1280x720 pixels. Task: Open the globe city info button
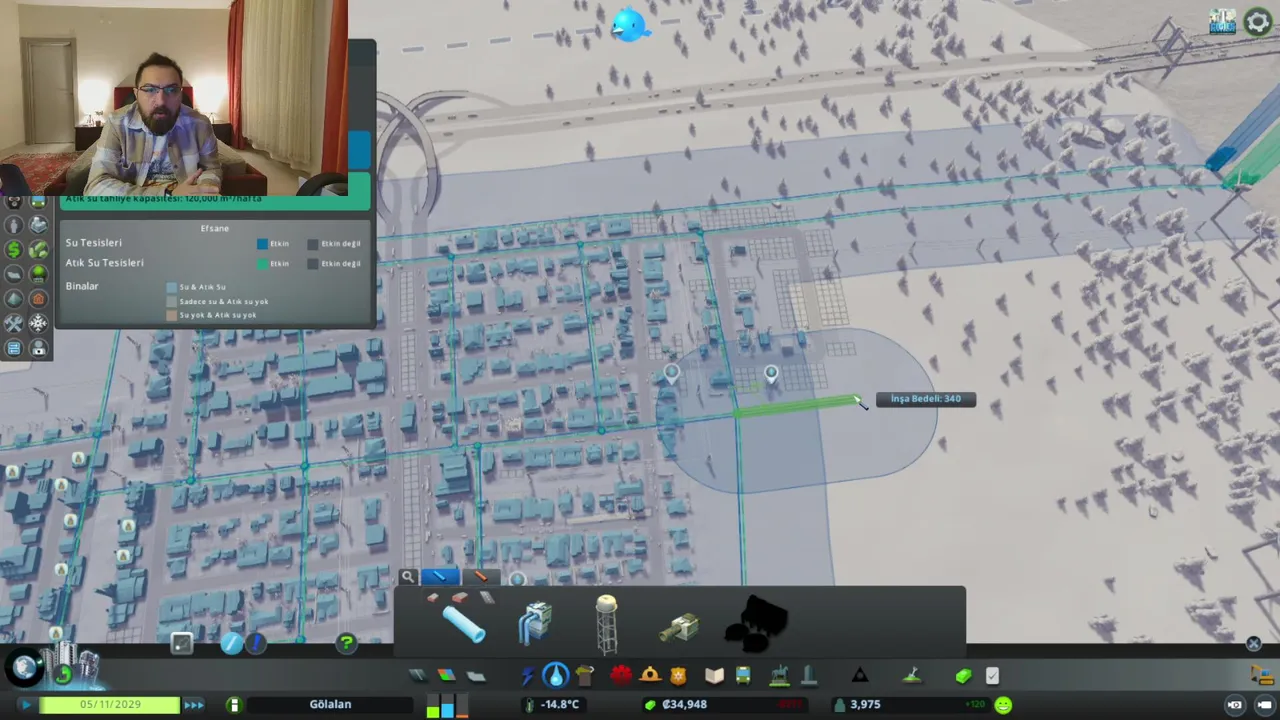point(22,665)
